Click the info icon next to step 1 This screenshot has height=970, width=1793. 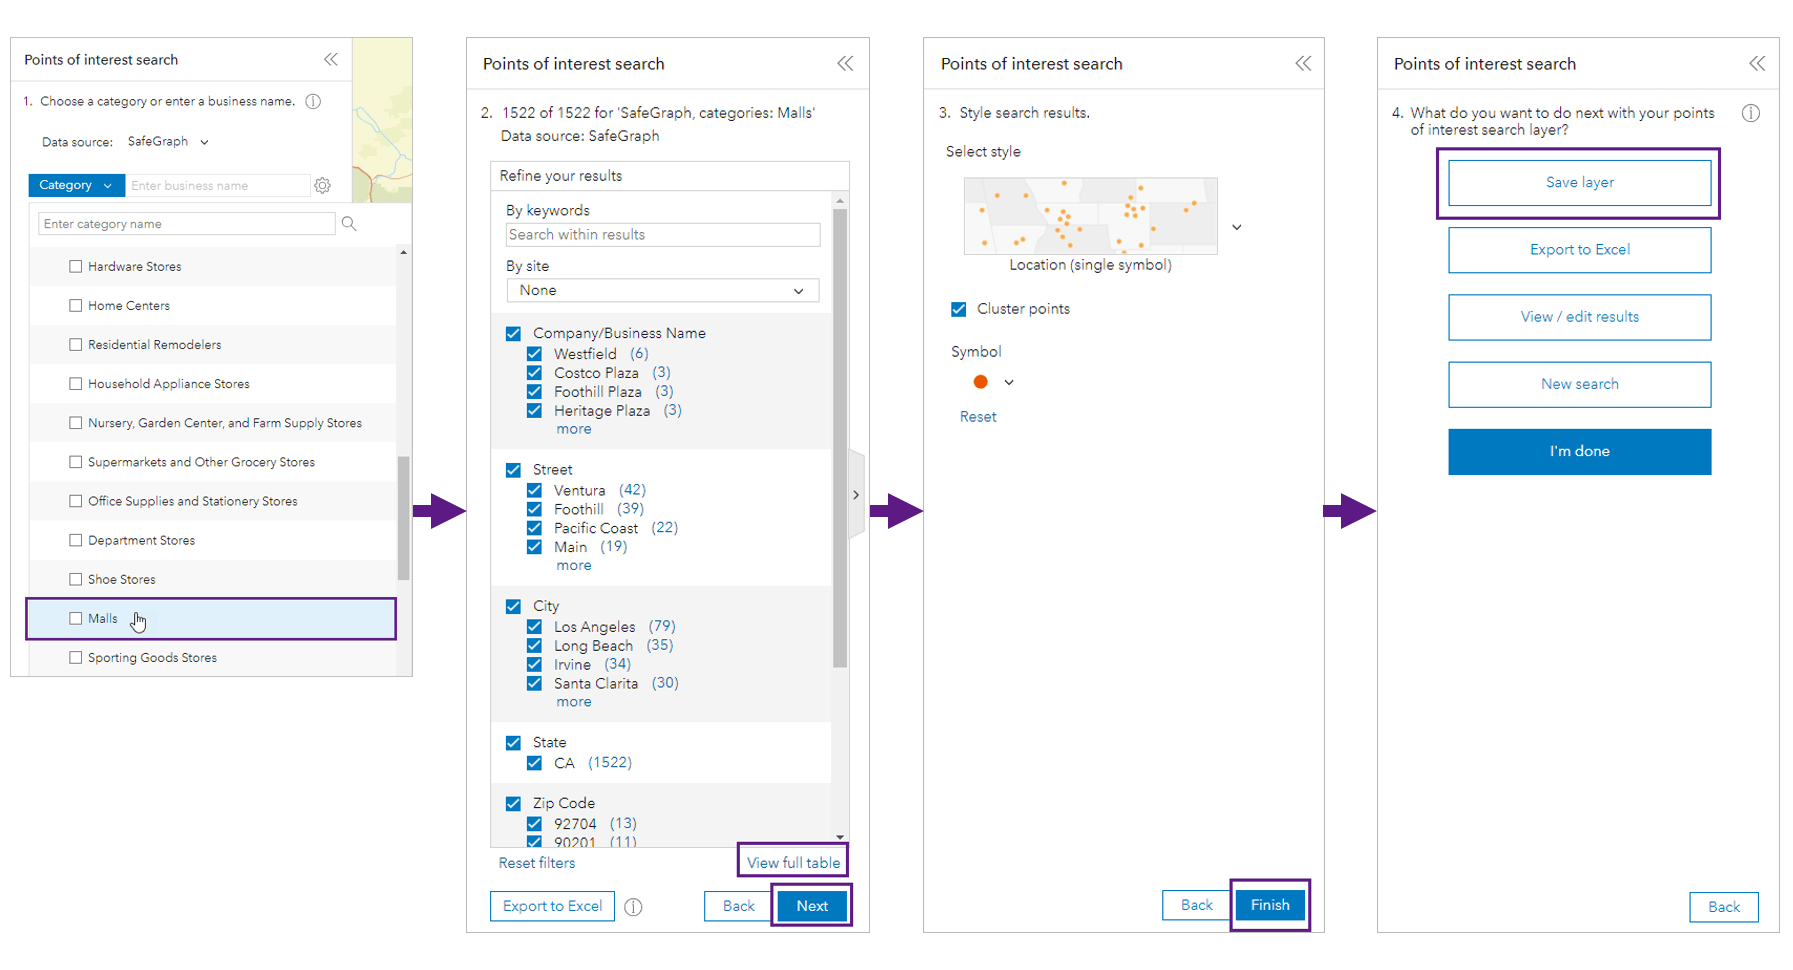[314, 101]
